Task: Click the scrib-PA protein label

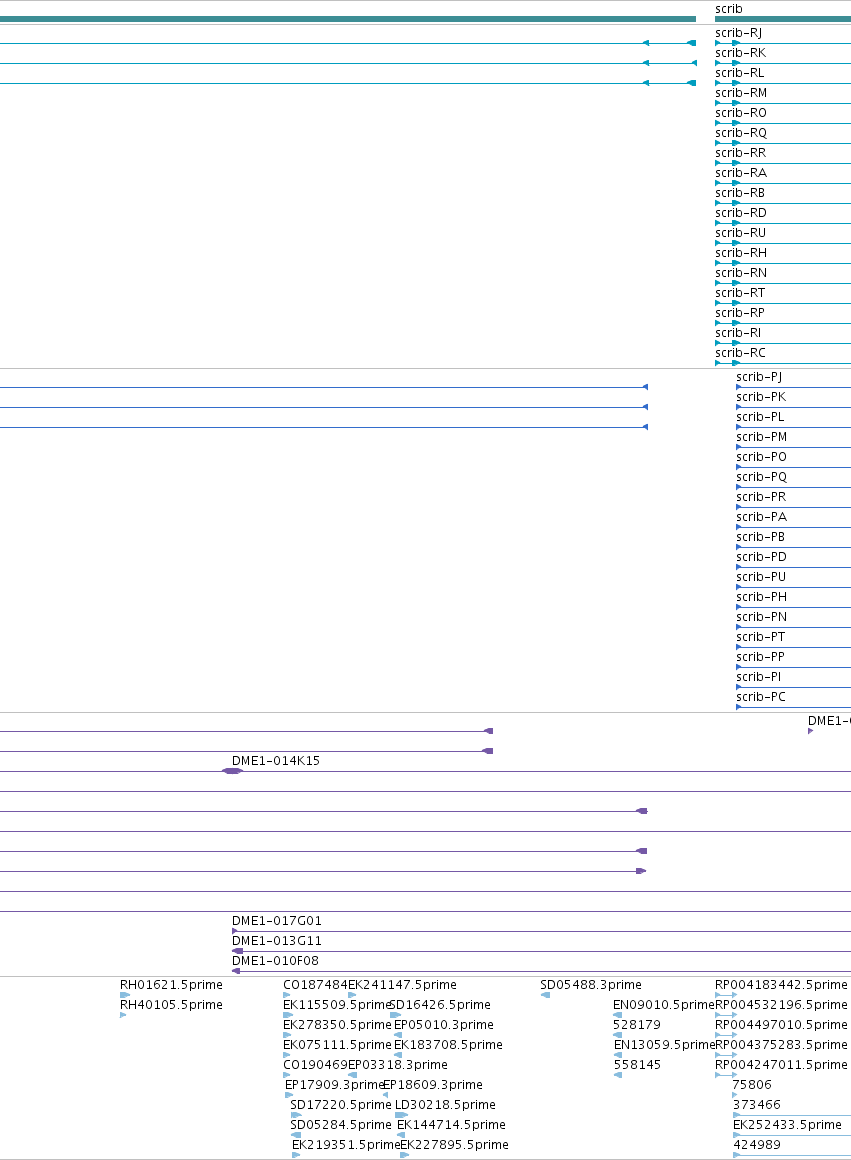Action: click(x=761, y=516)
